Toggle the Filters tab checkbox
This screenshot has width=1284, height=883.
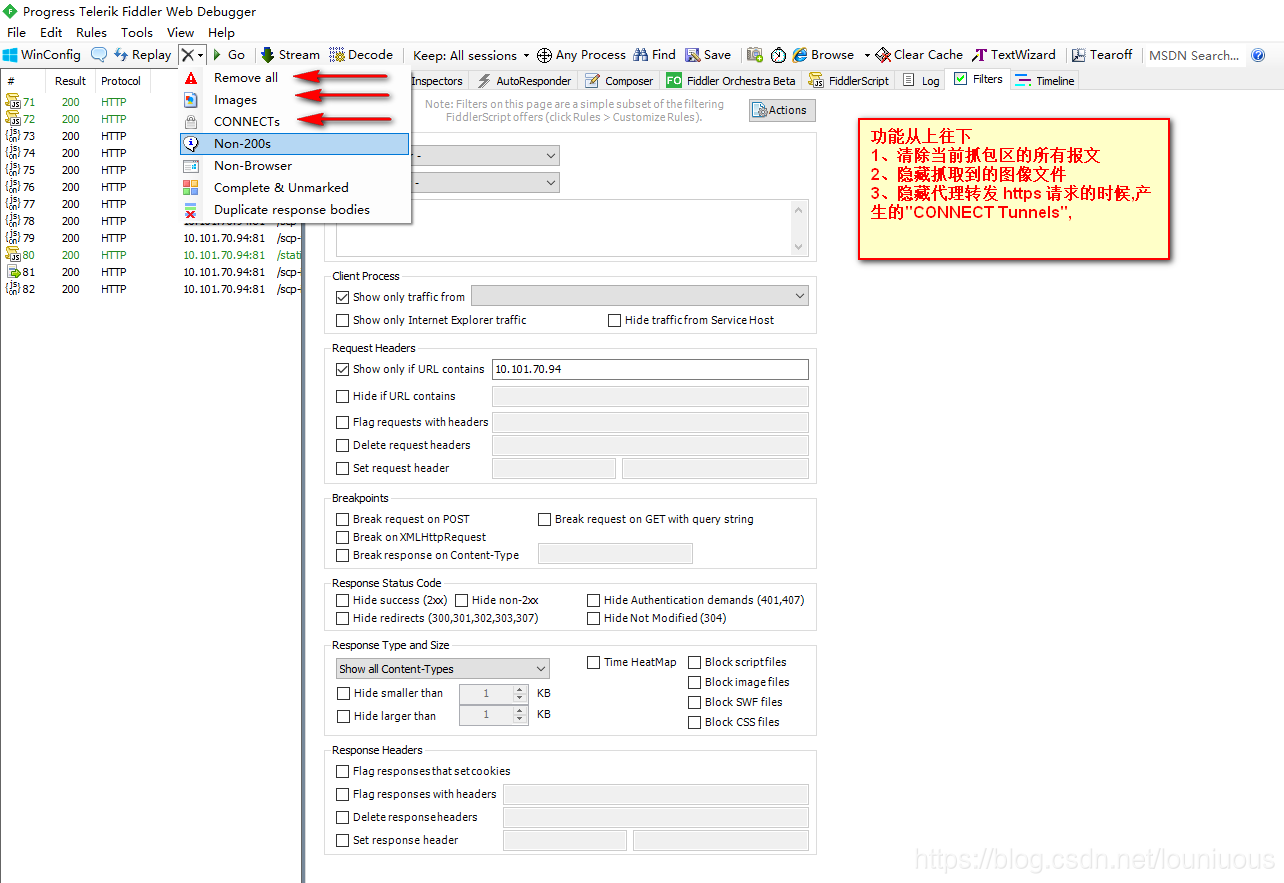tap(961, 79)
